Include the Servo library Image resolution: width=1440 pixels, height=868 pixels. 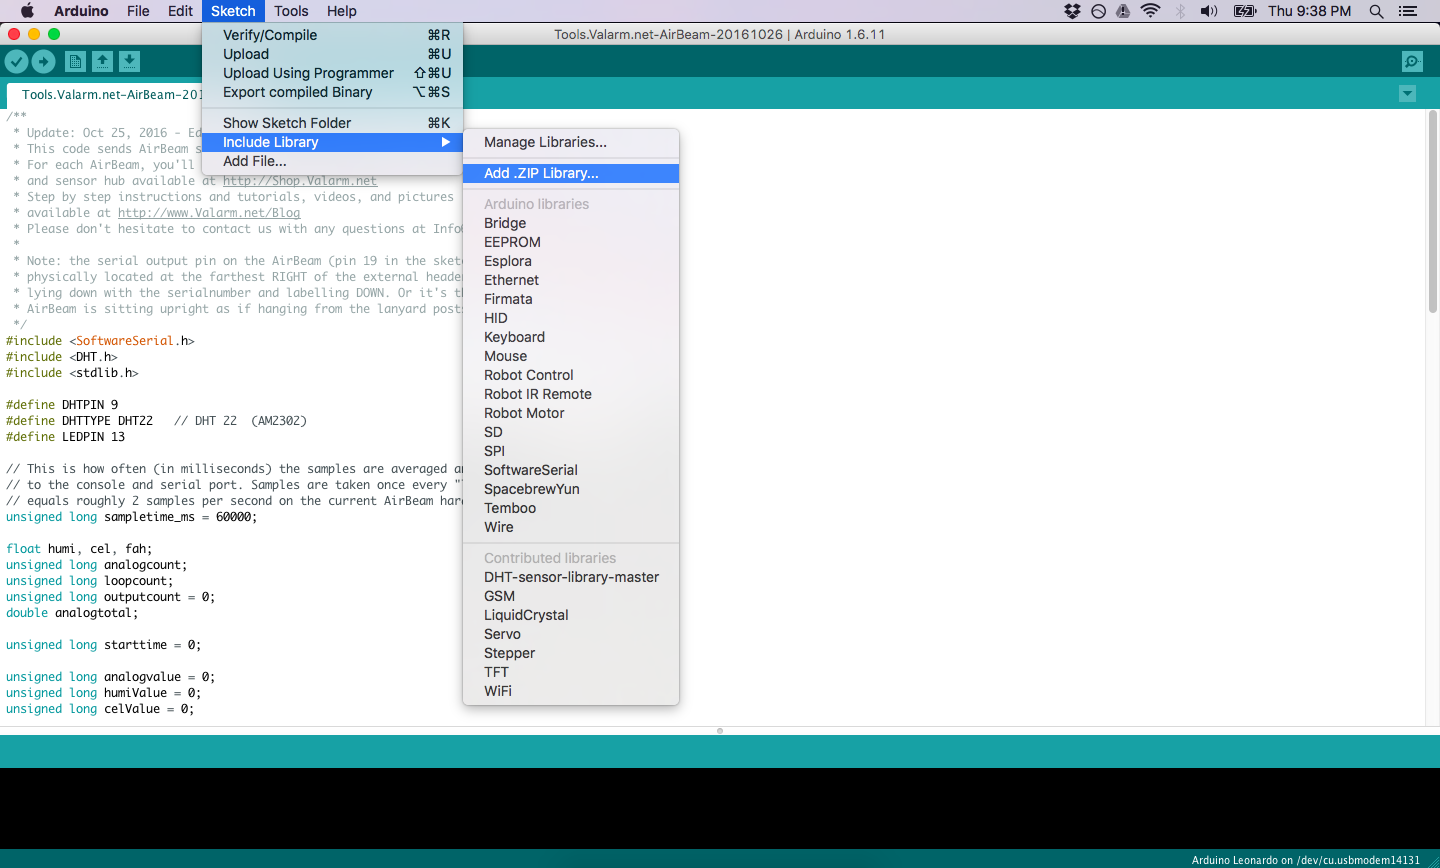click(x=571, y=634)
